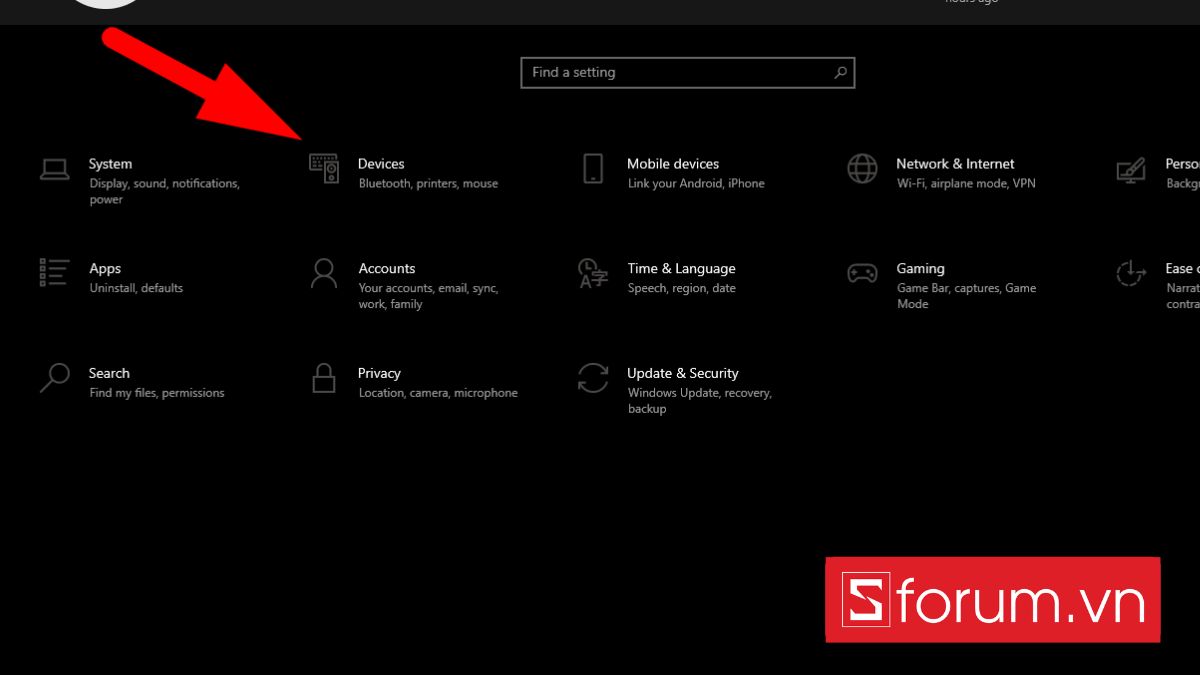Open the Time & Language icon
Image resolution: width=1200 pixels, height=675 pixels.
(593, 273)
